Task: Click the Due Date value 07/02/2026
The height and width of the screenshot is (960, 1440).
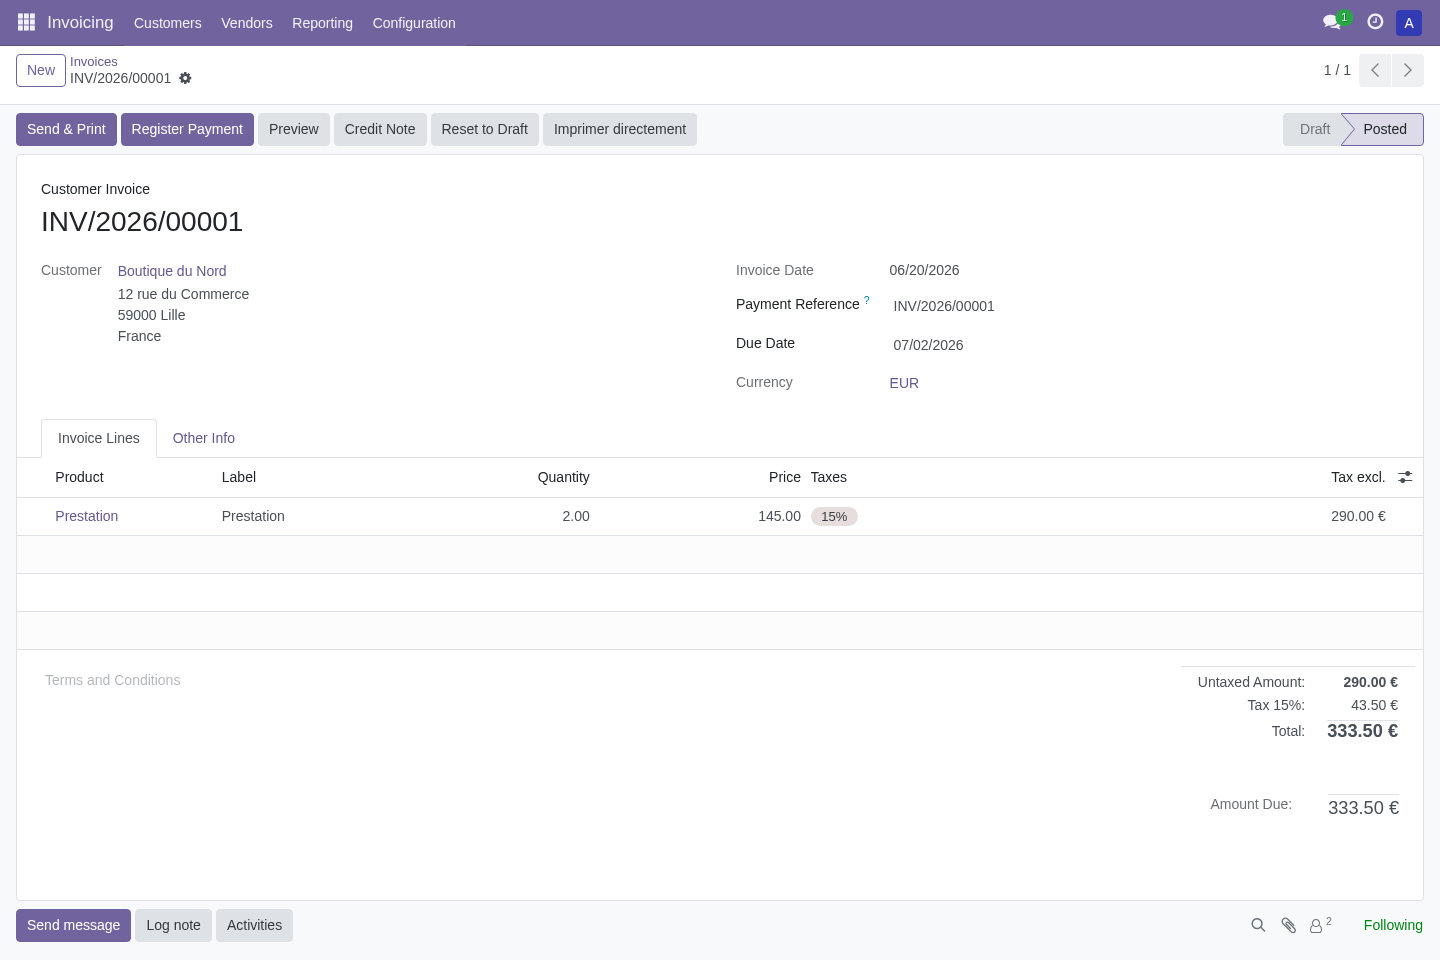Action: 928,345
